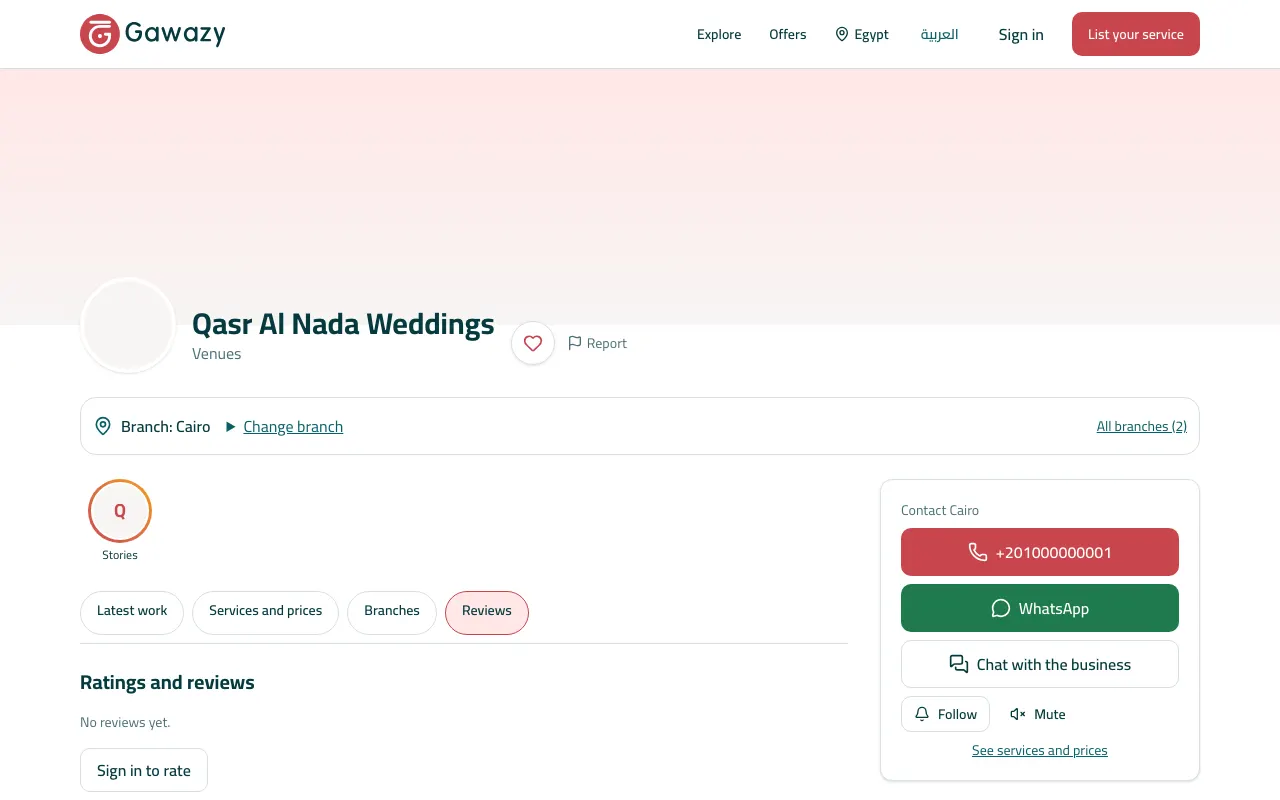Open the All branches (2) link

1142,426
